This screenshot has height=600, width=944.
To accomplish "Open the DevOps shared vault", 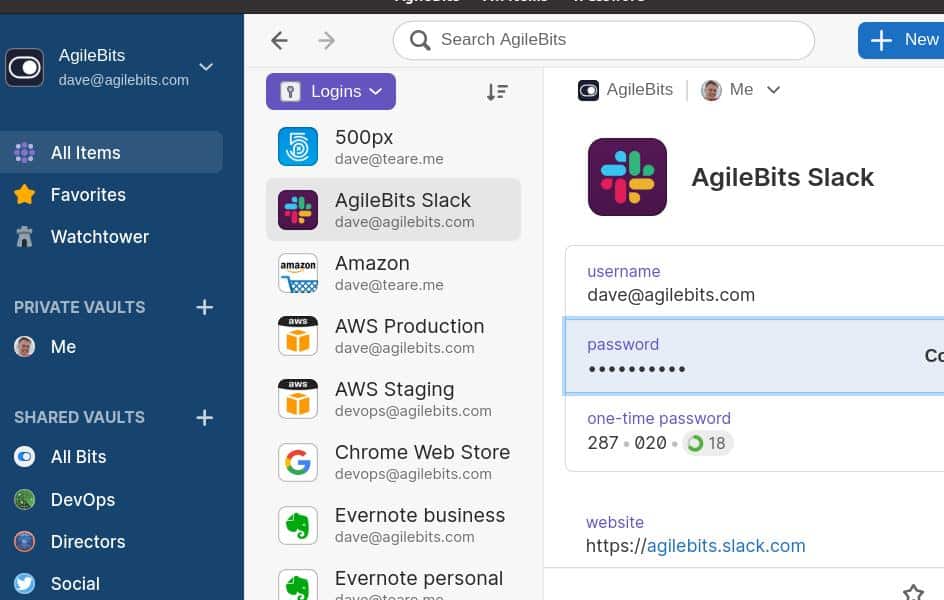I will (64, 499).
